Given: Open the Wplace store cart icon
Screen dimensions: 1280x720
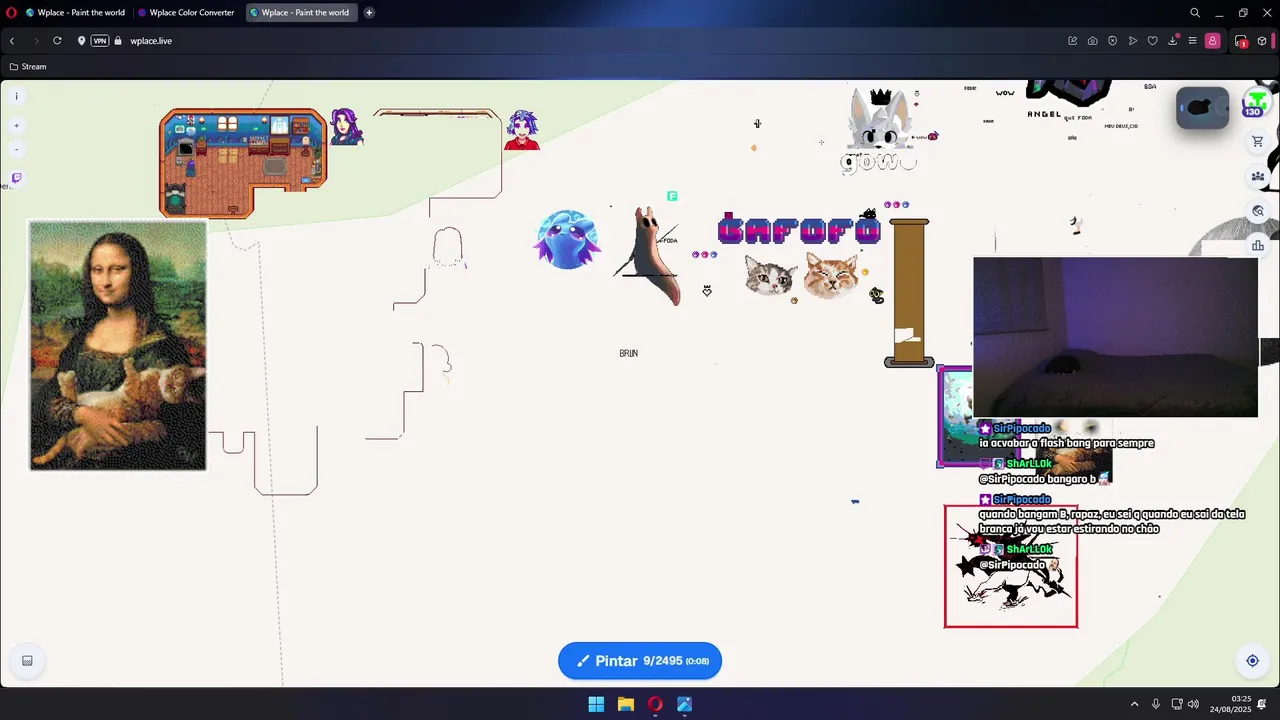Looking at the screenshot, I should (x=1258, y=142).
